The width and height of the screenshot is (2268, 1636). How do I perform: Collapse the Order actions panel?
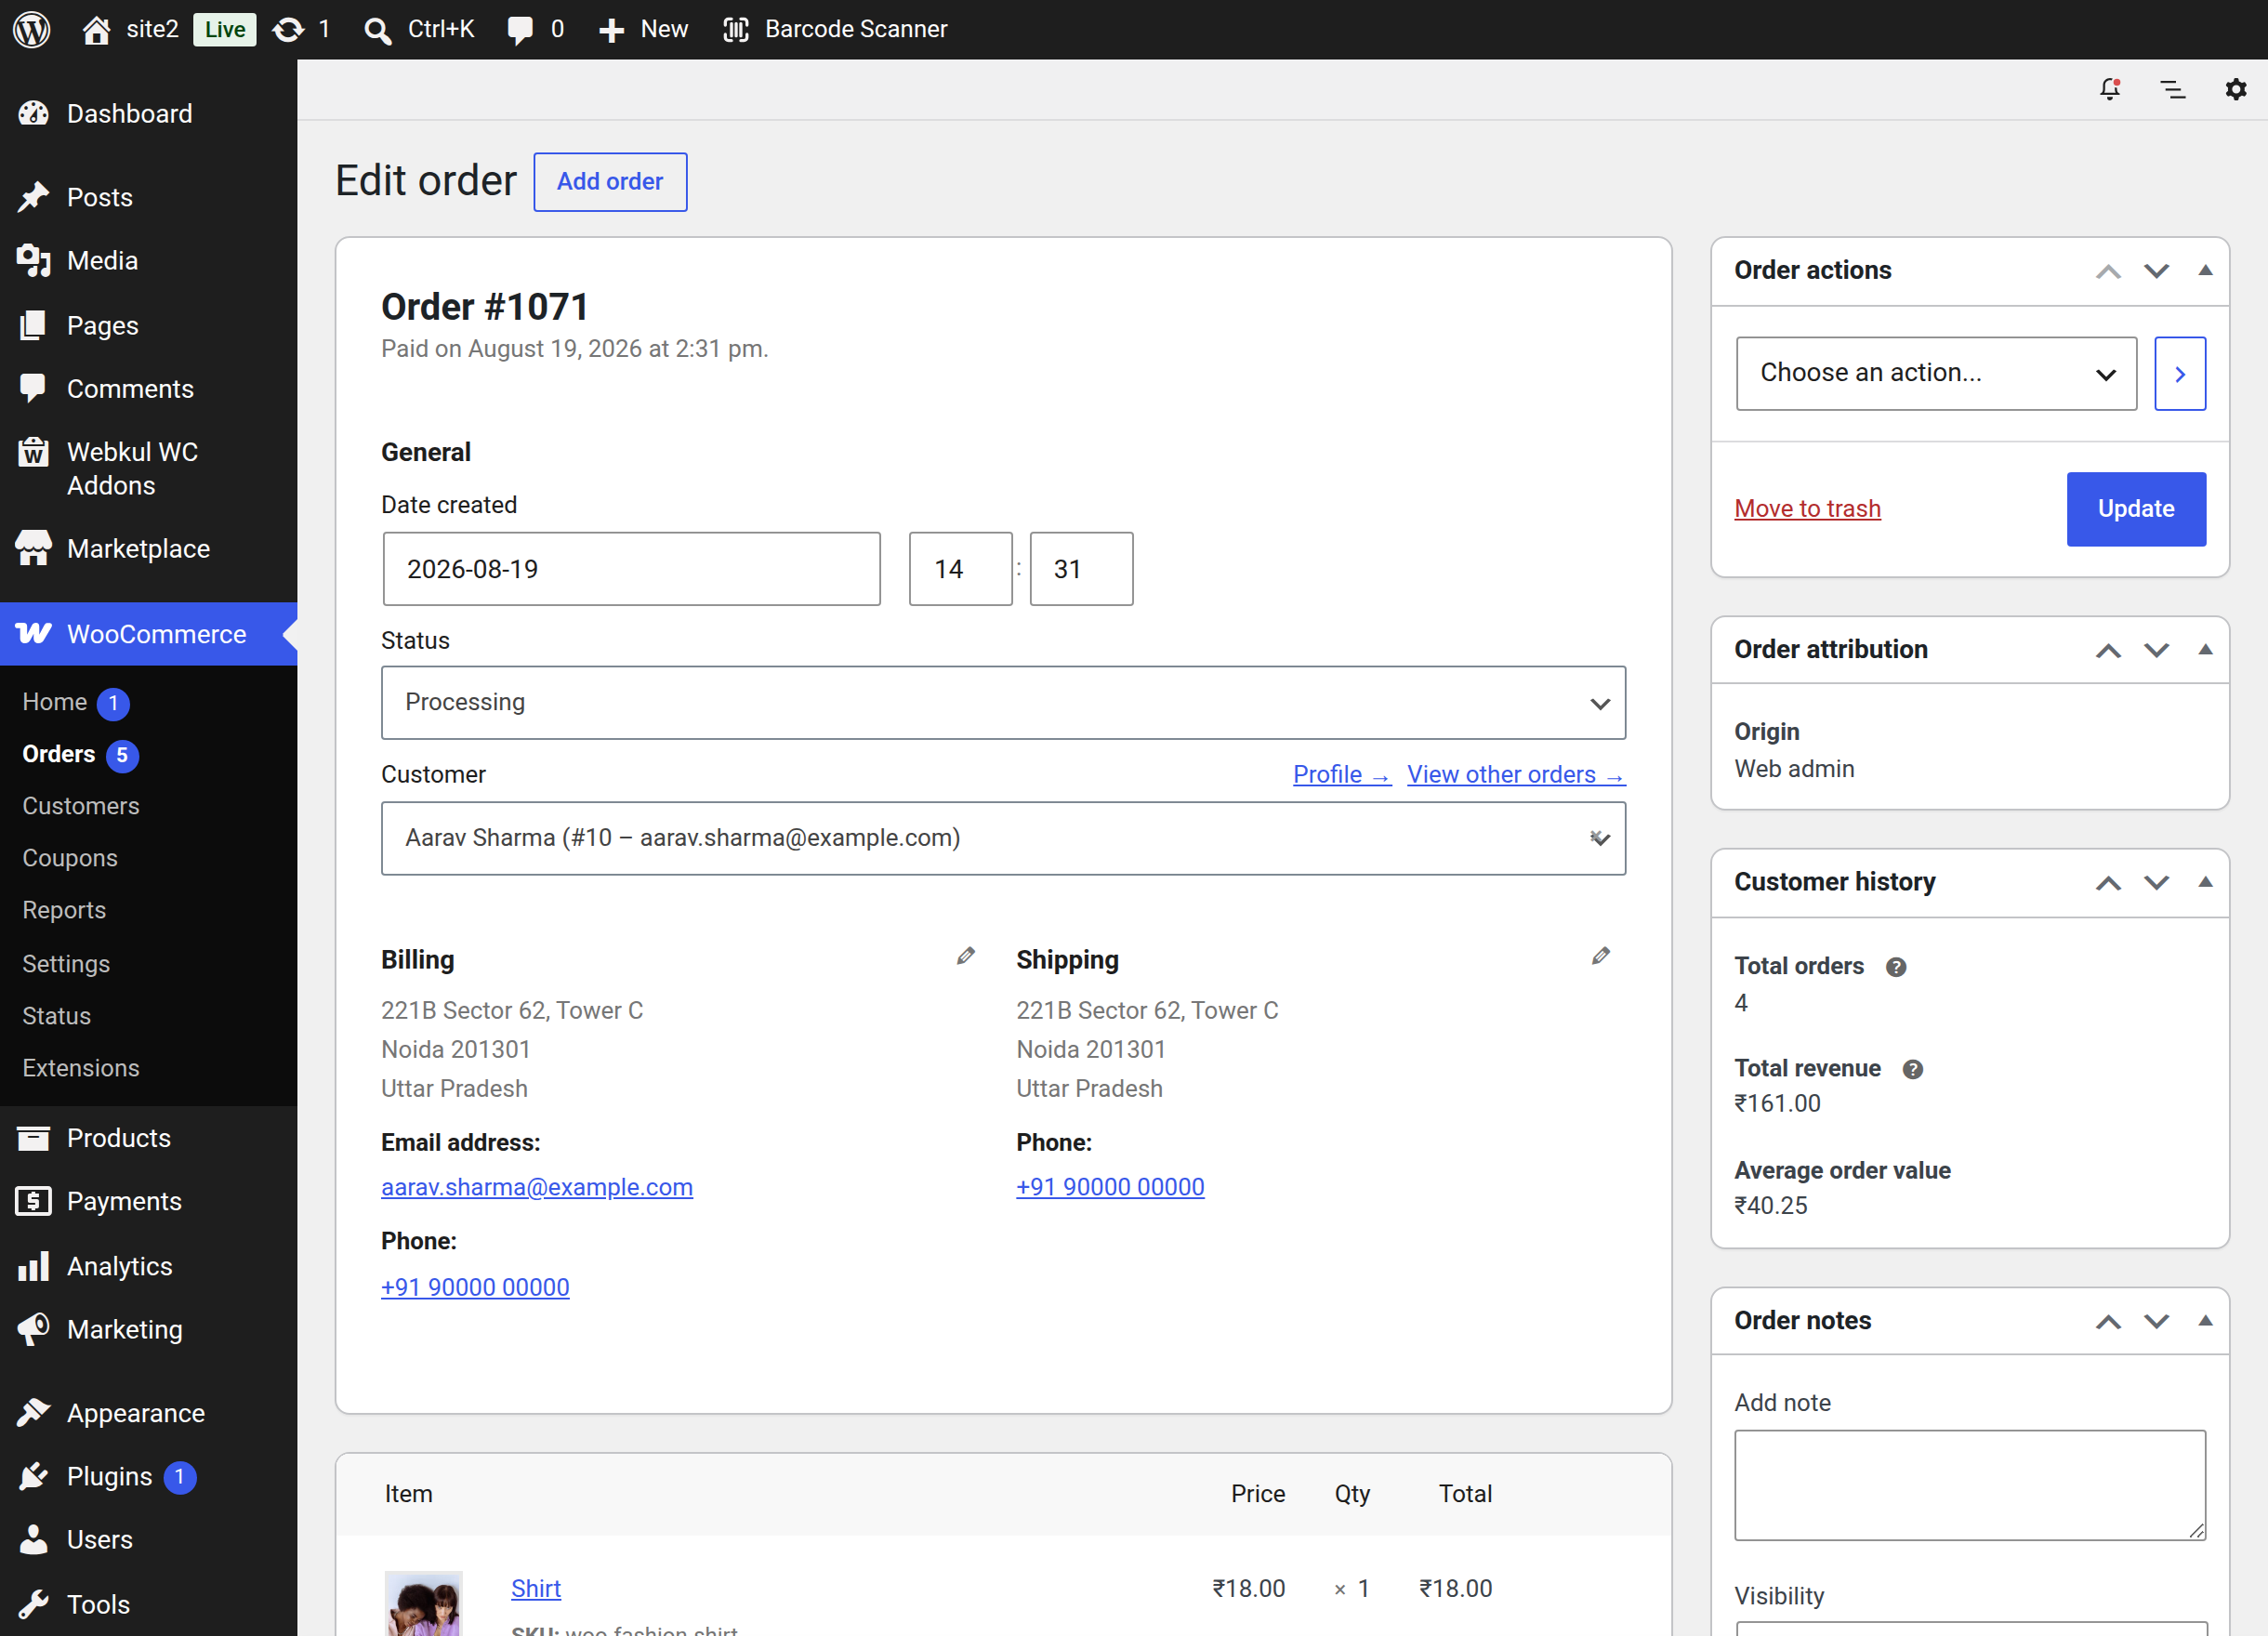point(2205,271)
